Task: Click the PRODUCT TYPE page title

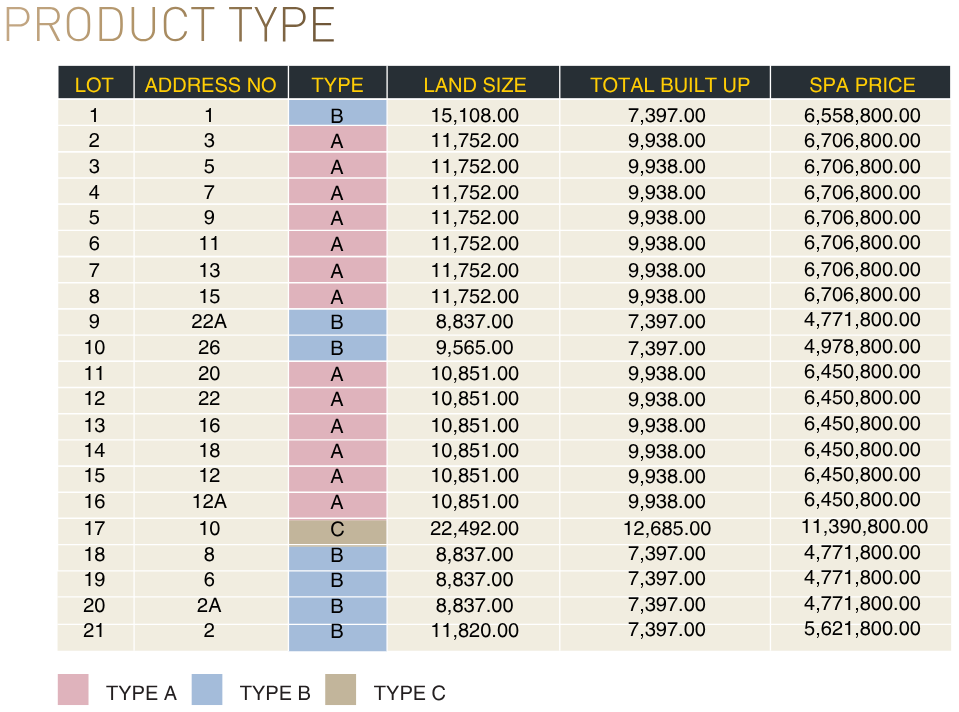Action: point(170,26)
